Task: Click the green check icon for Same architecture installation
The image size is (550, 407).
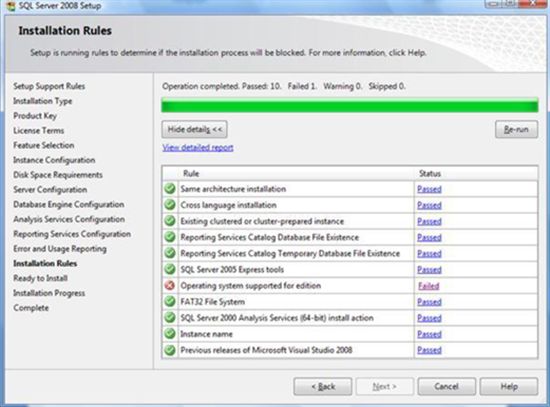Action: [170, 188]
